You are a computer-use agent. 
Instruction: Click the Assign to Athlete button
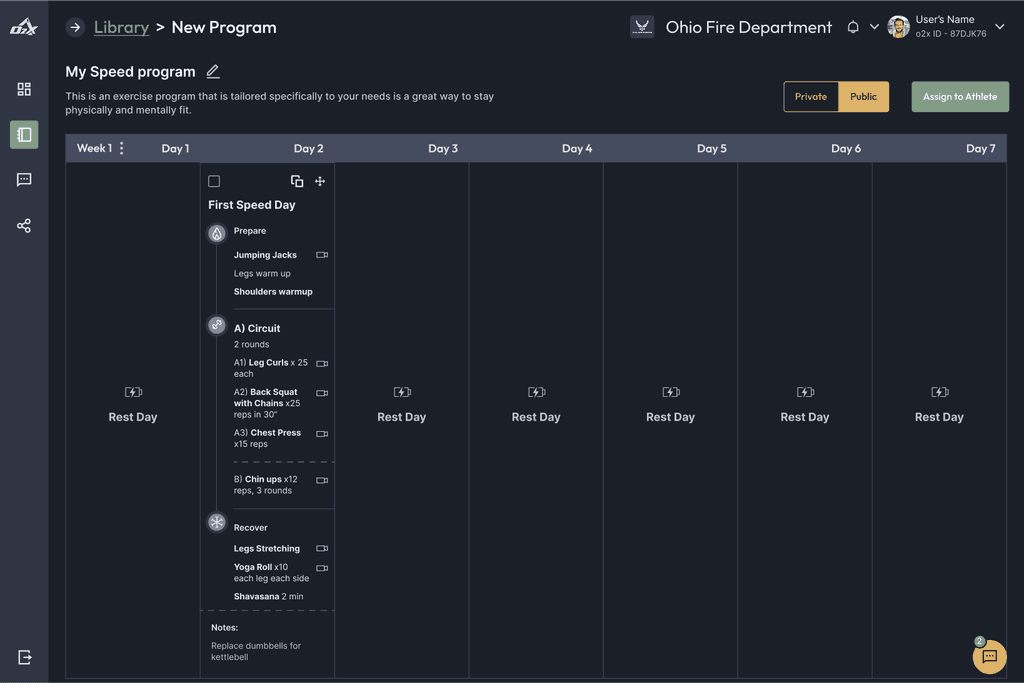[x=960, y=97]
